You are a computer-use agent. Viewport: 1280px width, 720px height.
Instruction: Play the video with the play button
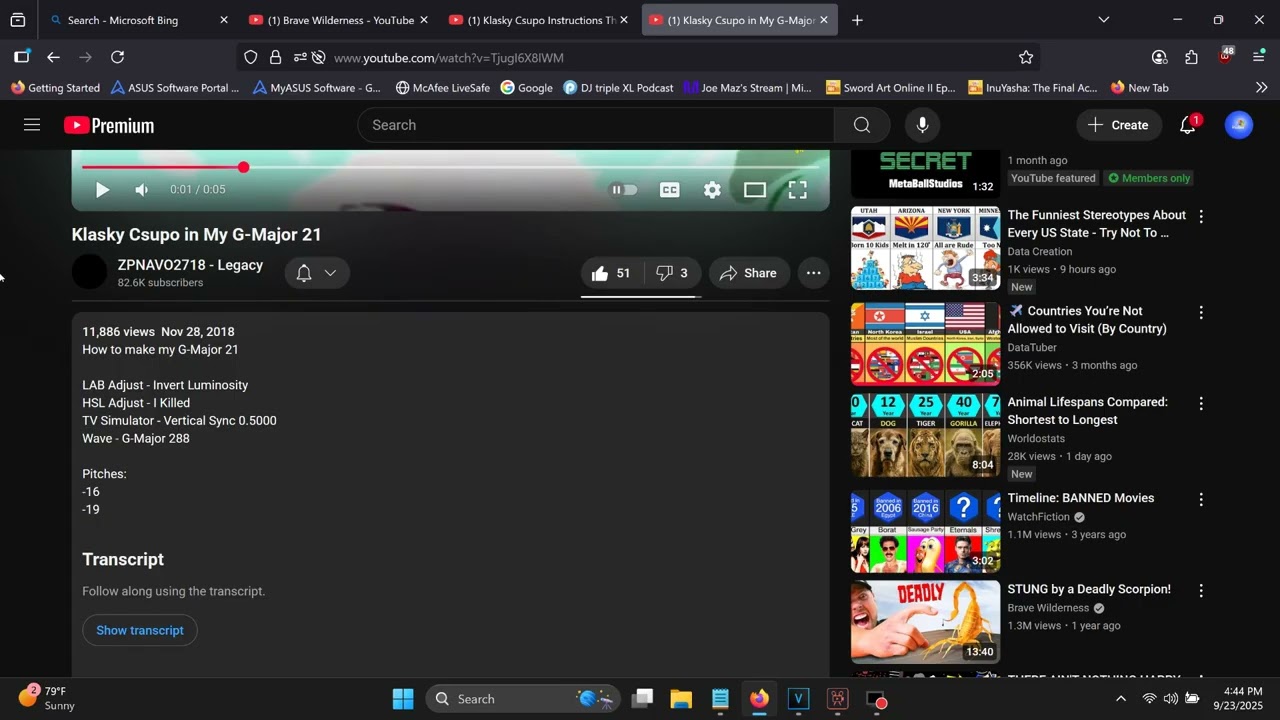102,190
